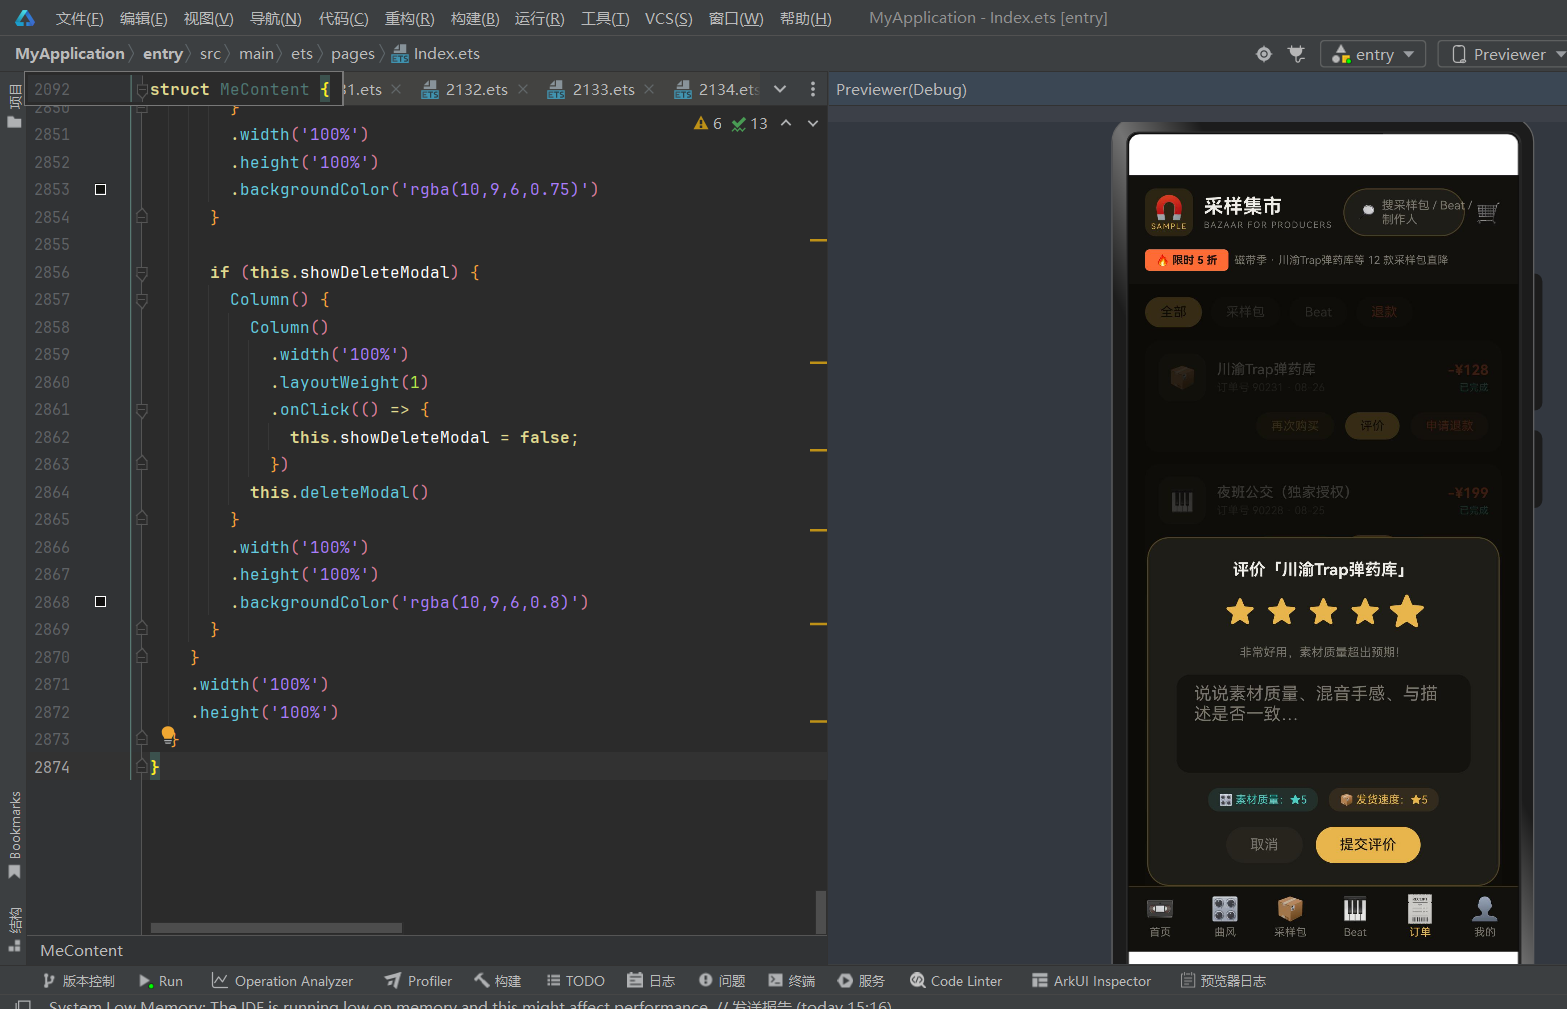The image size is (1567, 1009).
Task: Close the 2133.ets tab
Action: coord(649,89)
